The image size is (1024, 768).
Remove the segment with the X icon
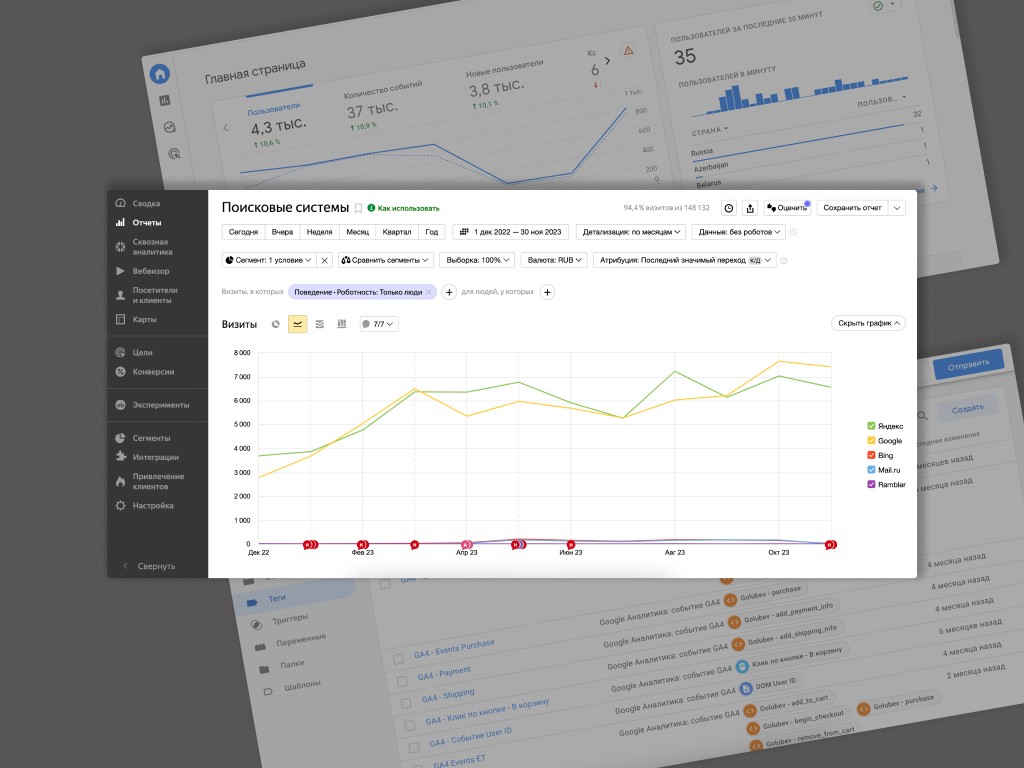[x=325, y=260]
